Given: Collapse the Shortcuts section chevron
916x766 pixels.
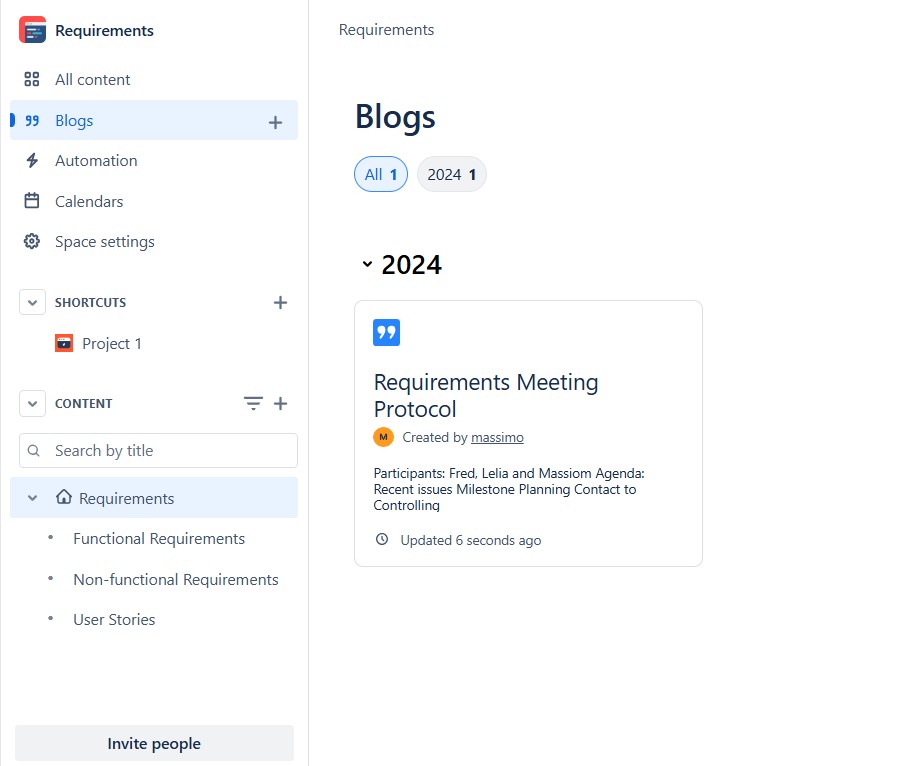Looking at the screenshot, I should click(33, 303).
